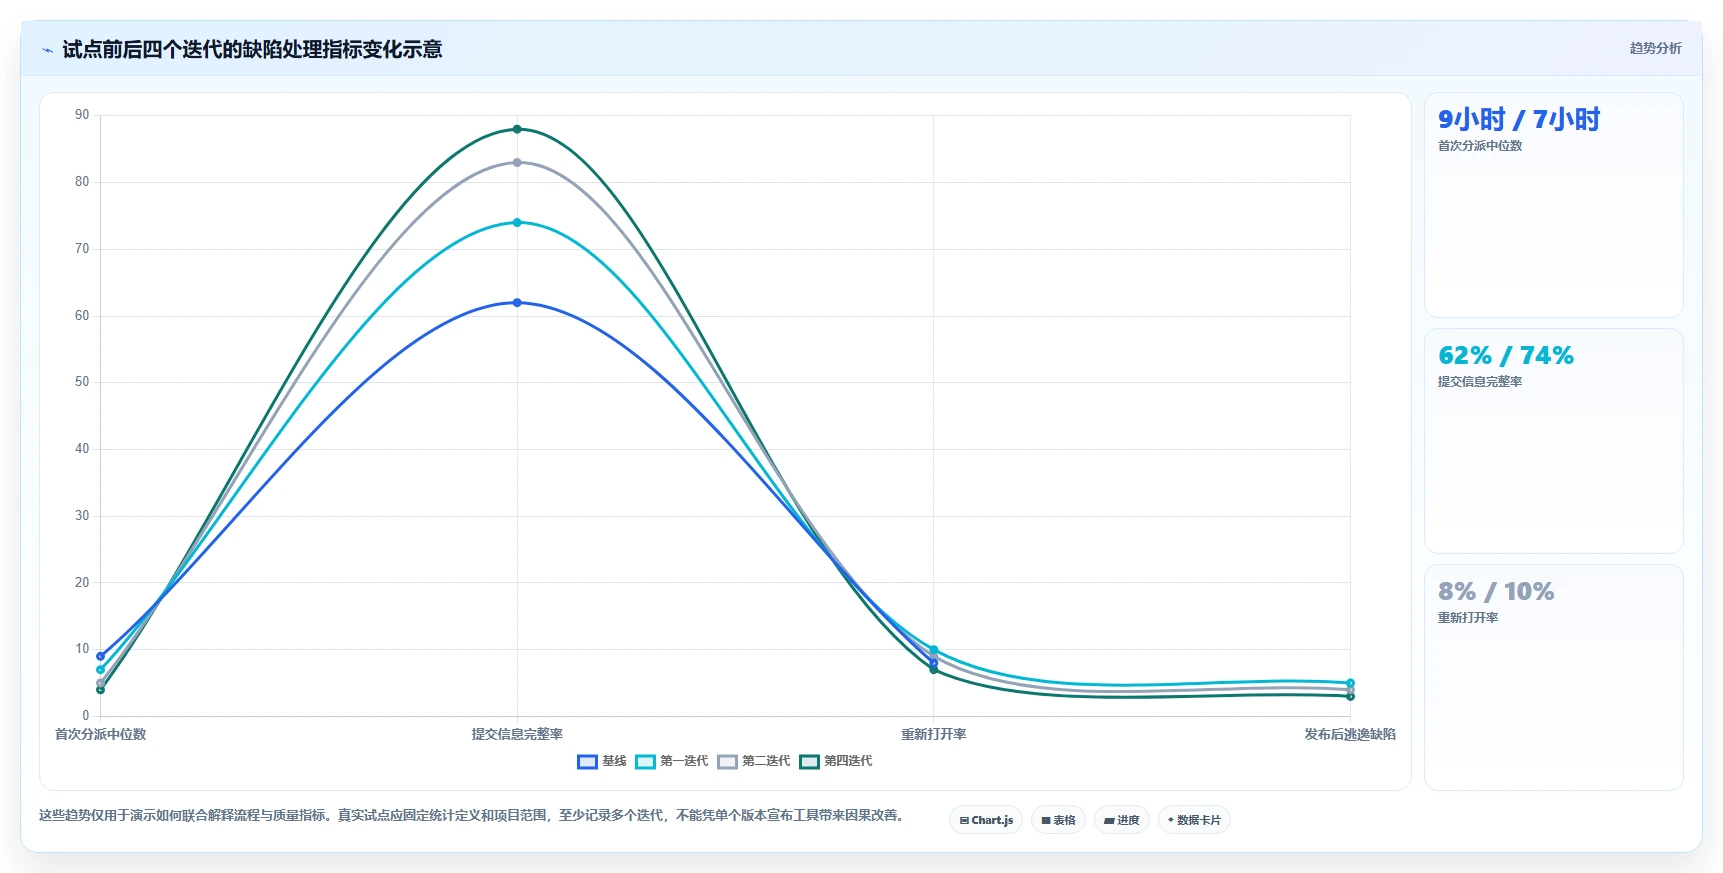1723x873 pixels.
Task: Click the Chart.js chip
Action: coord(986,820)
